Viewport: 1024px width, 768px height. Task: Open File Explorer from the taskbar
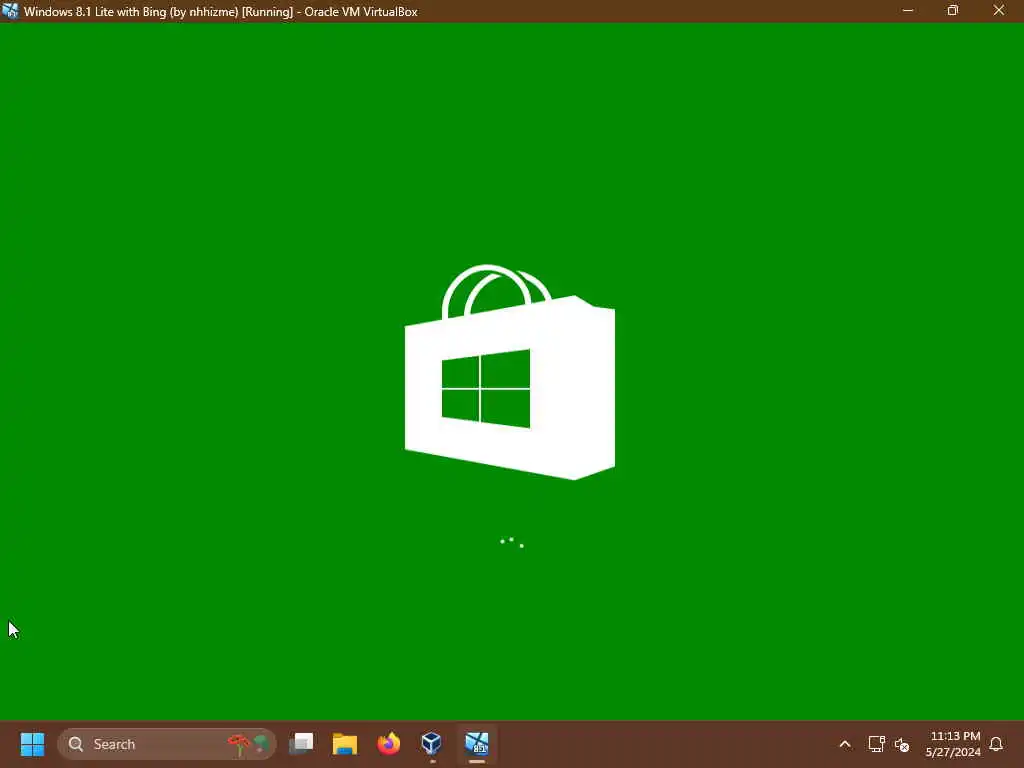345,744
